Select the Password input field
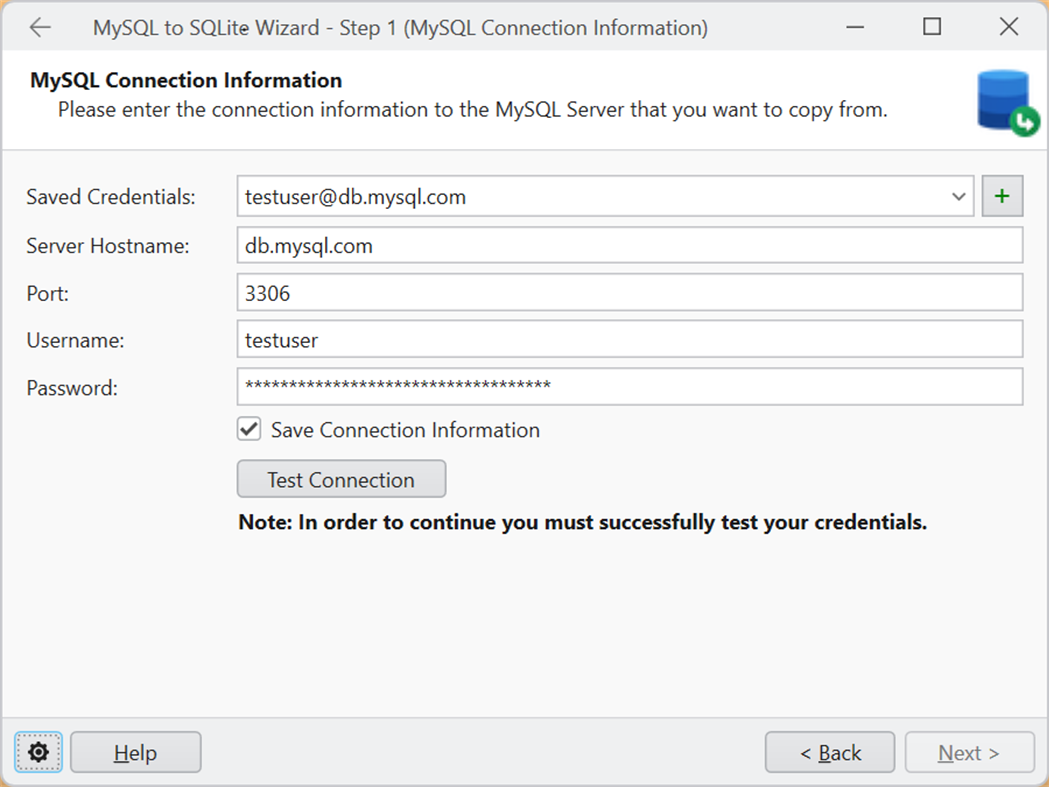The height and width of the screenshot is (787, 1049). click(x=629, y=387)
